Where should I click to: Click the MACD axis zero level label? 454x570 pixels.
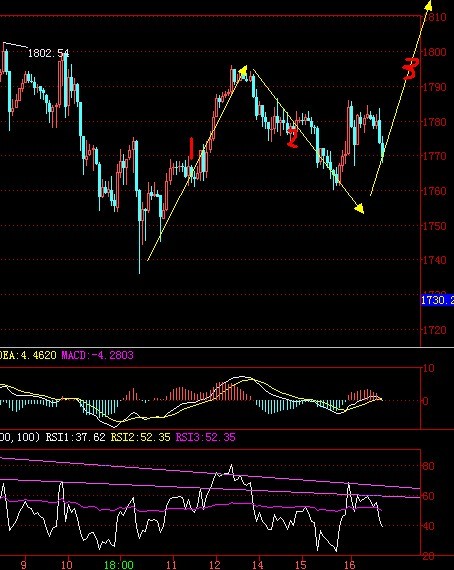[426, 401]
